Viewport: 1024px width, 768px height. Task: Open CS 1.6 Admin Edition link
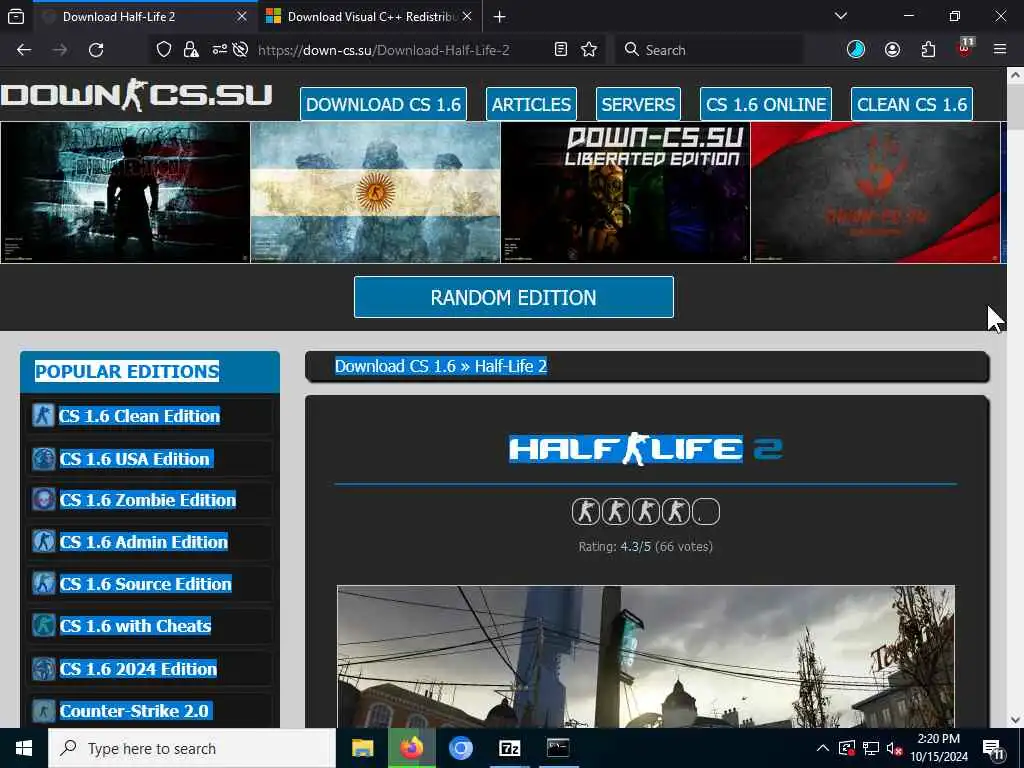[x=144, y=542]
